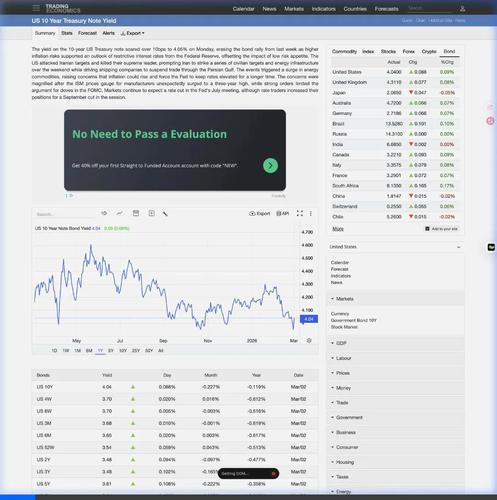Viewport: 497px width, 500px height.
Task: Open News in top navigation
Action: (x=269, y=9)
